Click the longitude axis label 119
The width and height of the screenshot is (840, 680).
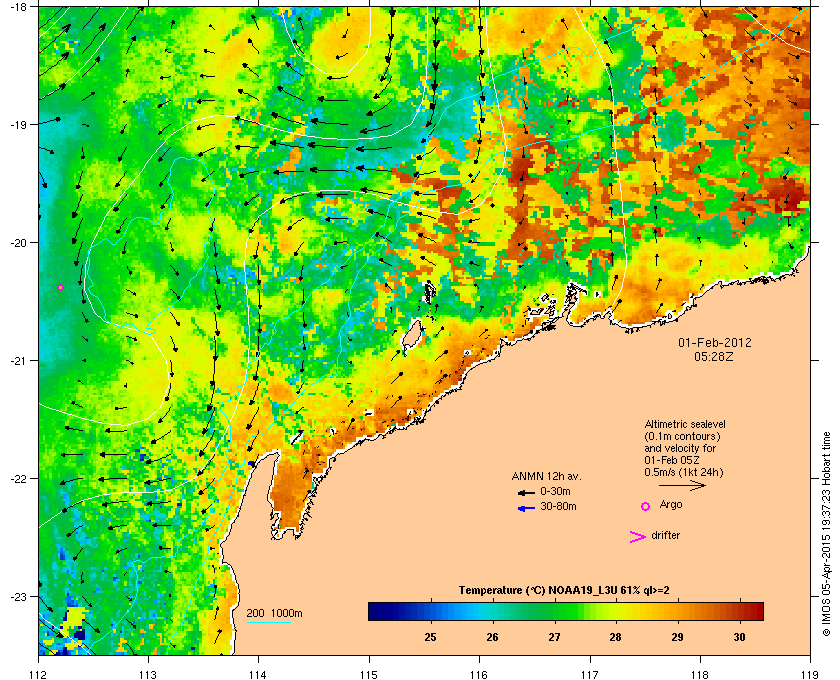tap(810, 674)
